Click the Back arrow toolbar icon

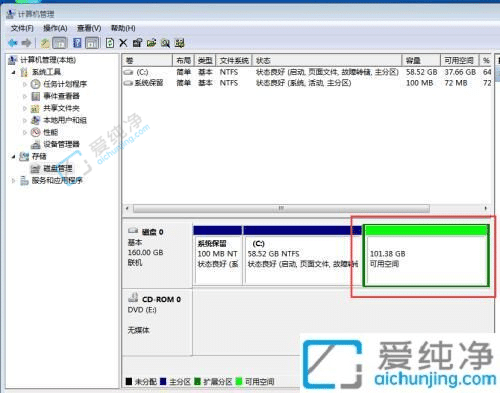pos(13,43)
